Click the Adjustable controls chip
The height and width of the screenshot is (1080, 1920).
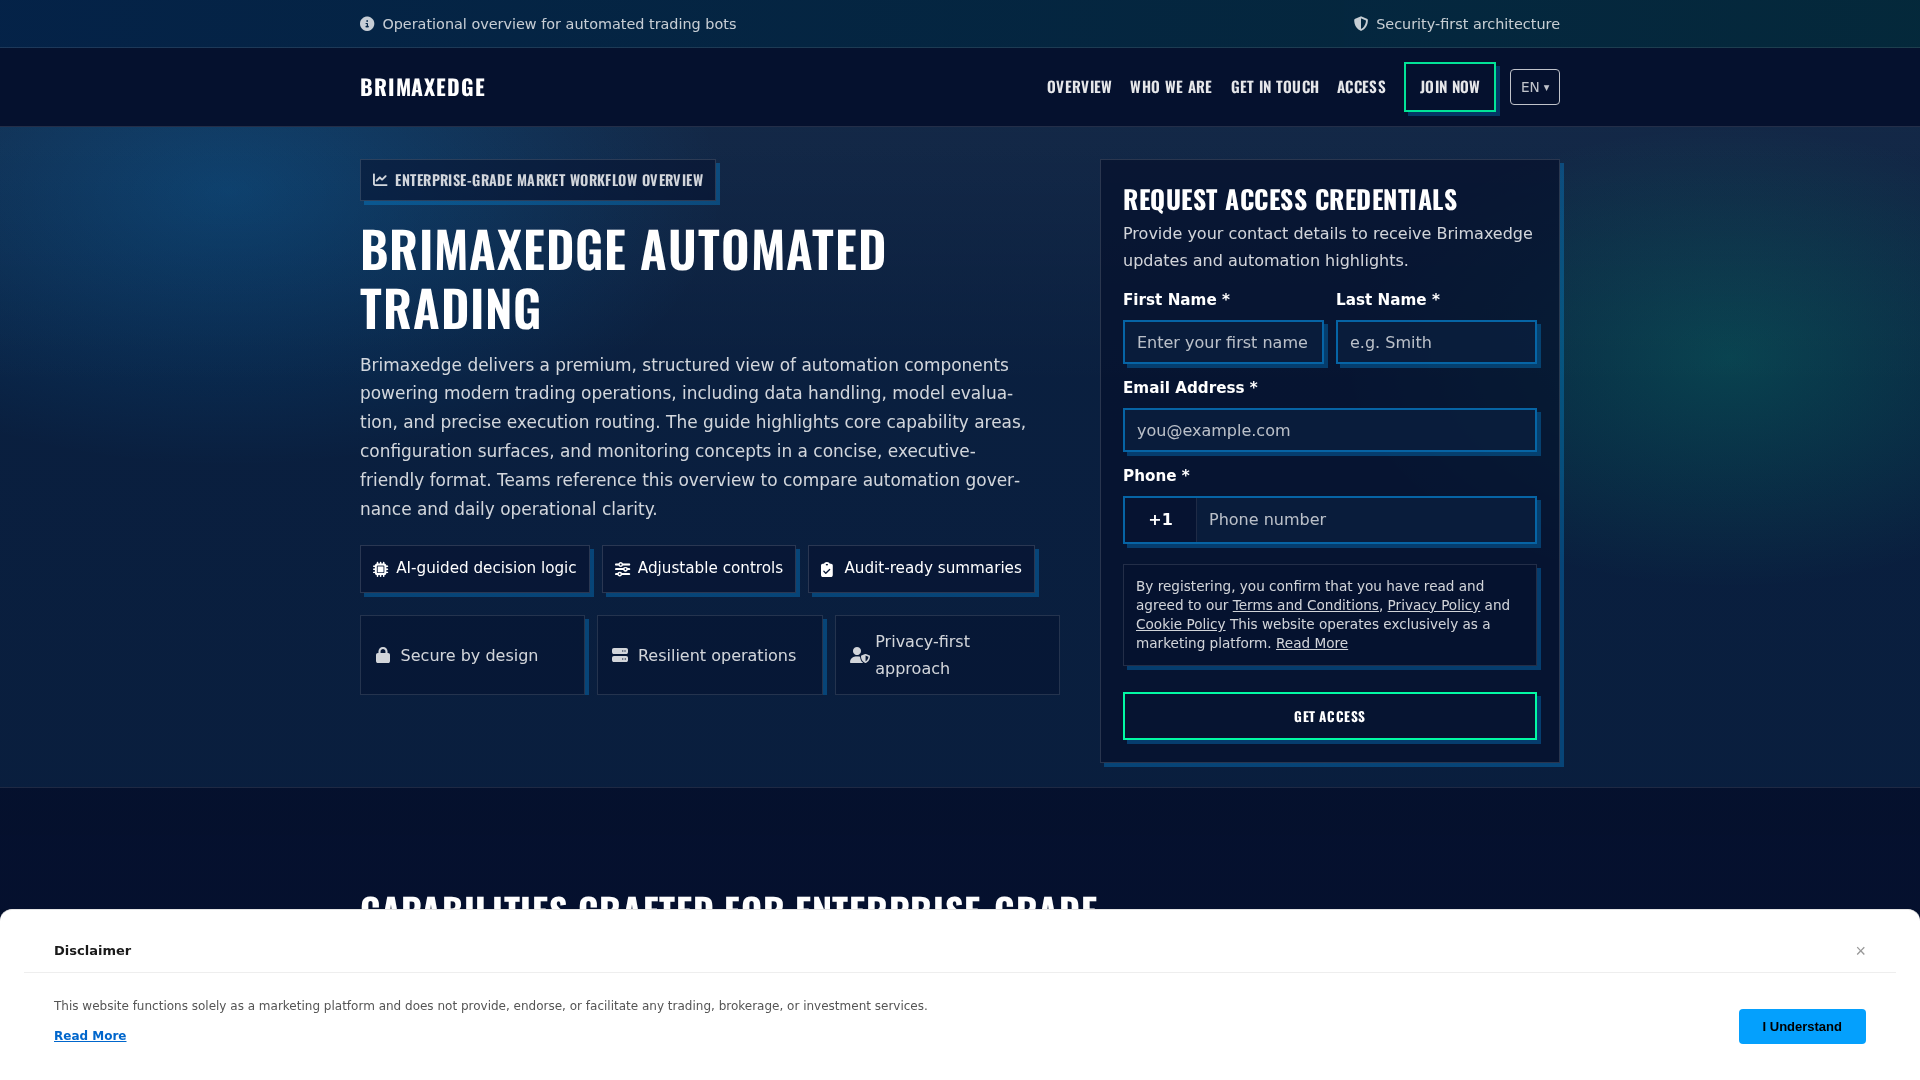click(x=699, y=569)
